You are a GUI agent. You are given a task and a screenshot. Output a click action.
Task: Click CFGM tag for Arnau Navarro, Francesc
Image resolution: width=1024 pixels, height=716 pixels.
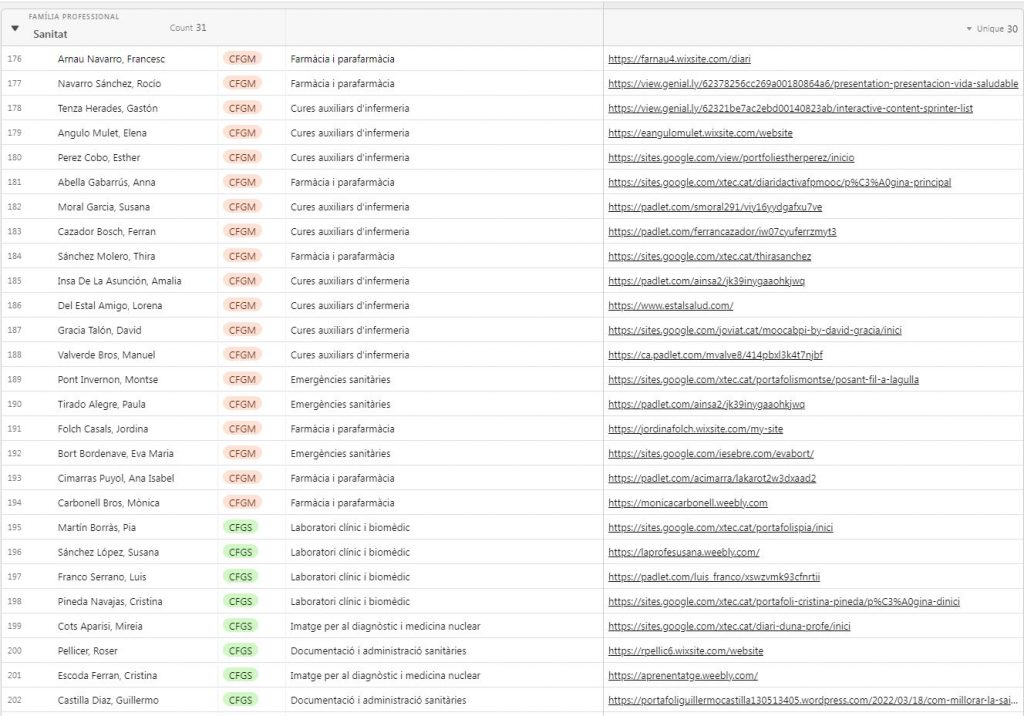(242, 59)
